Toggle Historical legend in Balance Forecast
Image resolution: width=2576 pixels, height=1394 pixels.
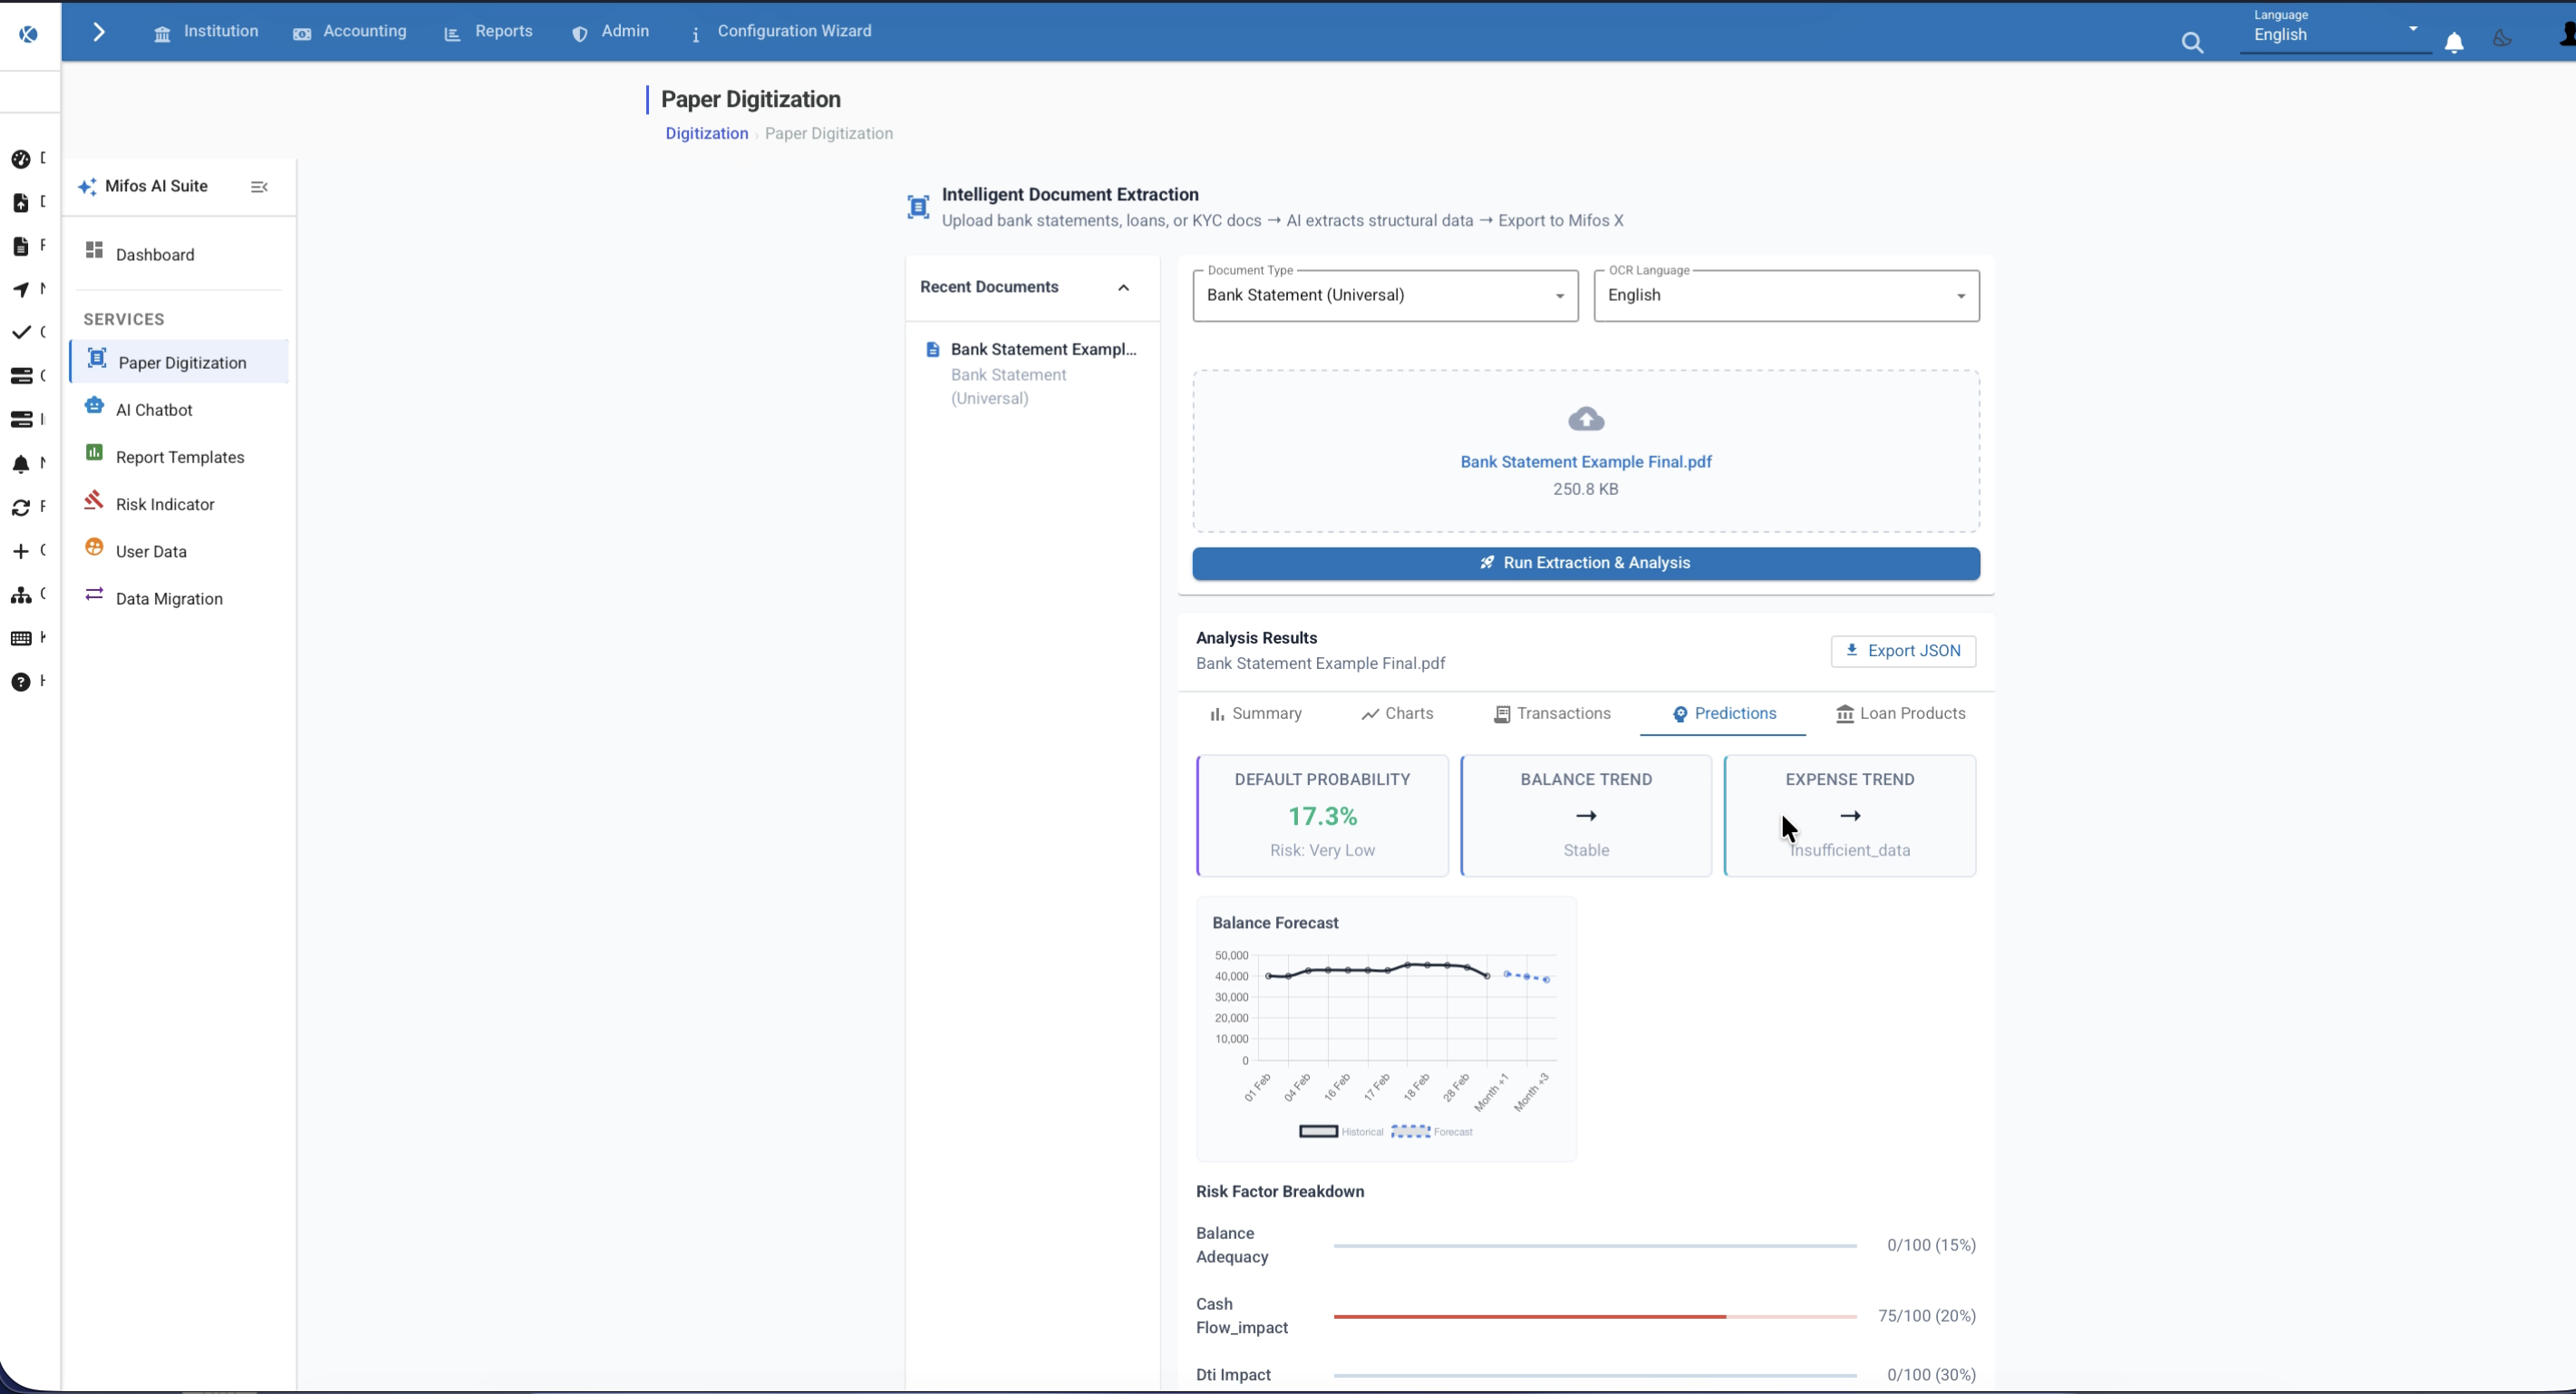click(1340, 1132)
